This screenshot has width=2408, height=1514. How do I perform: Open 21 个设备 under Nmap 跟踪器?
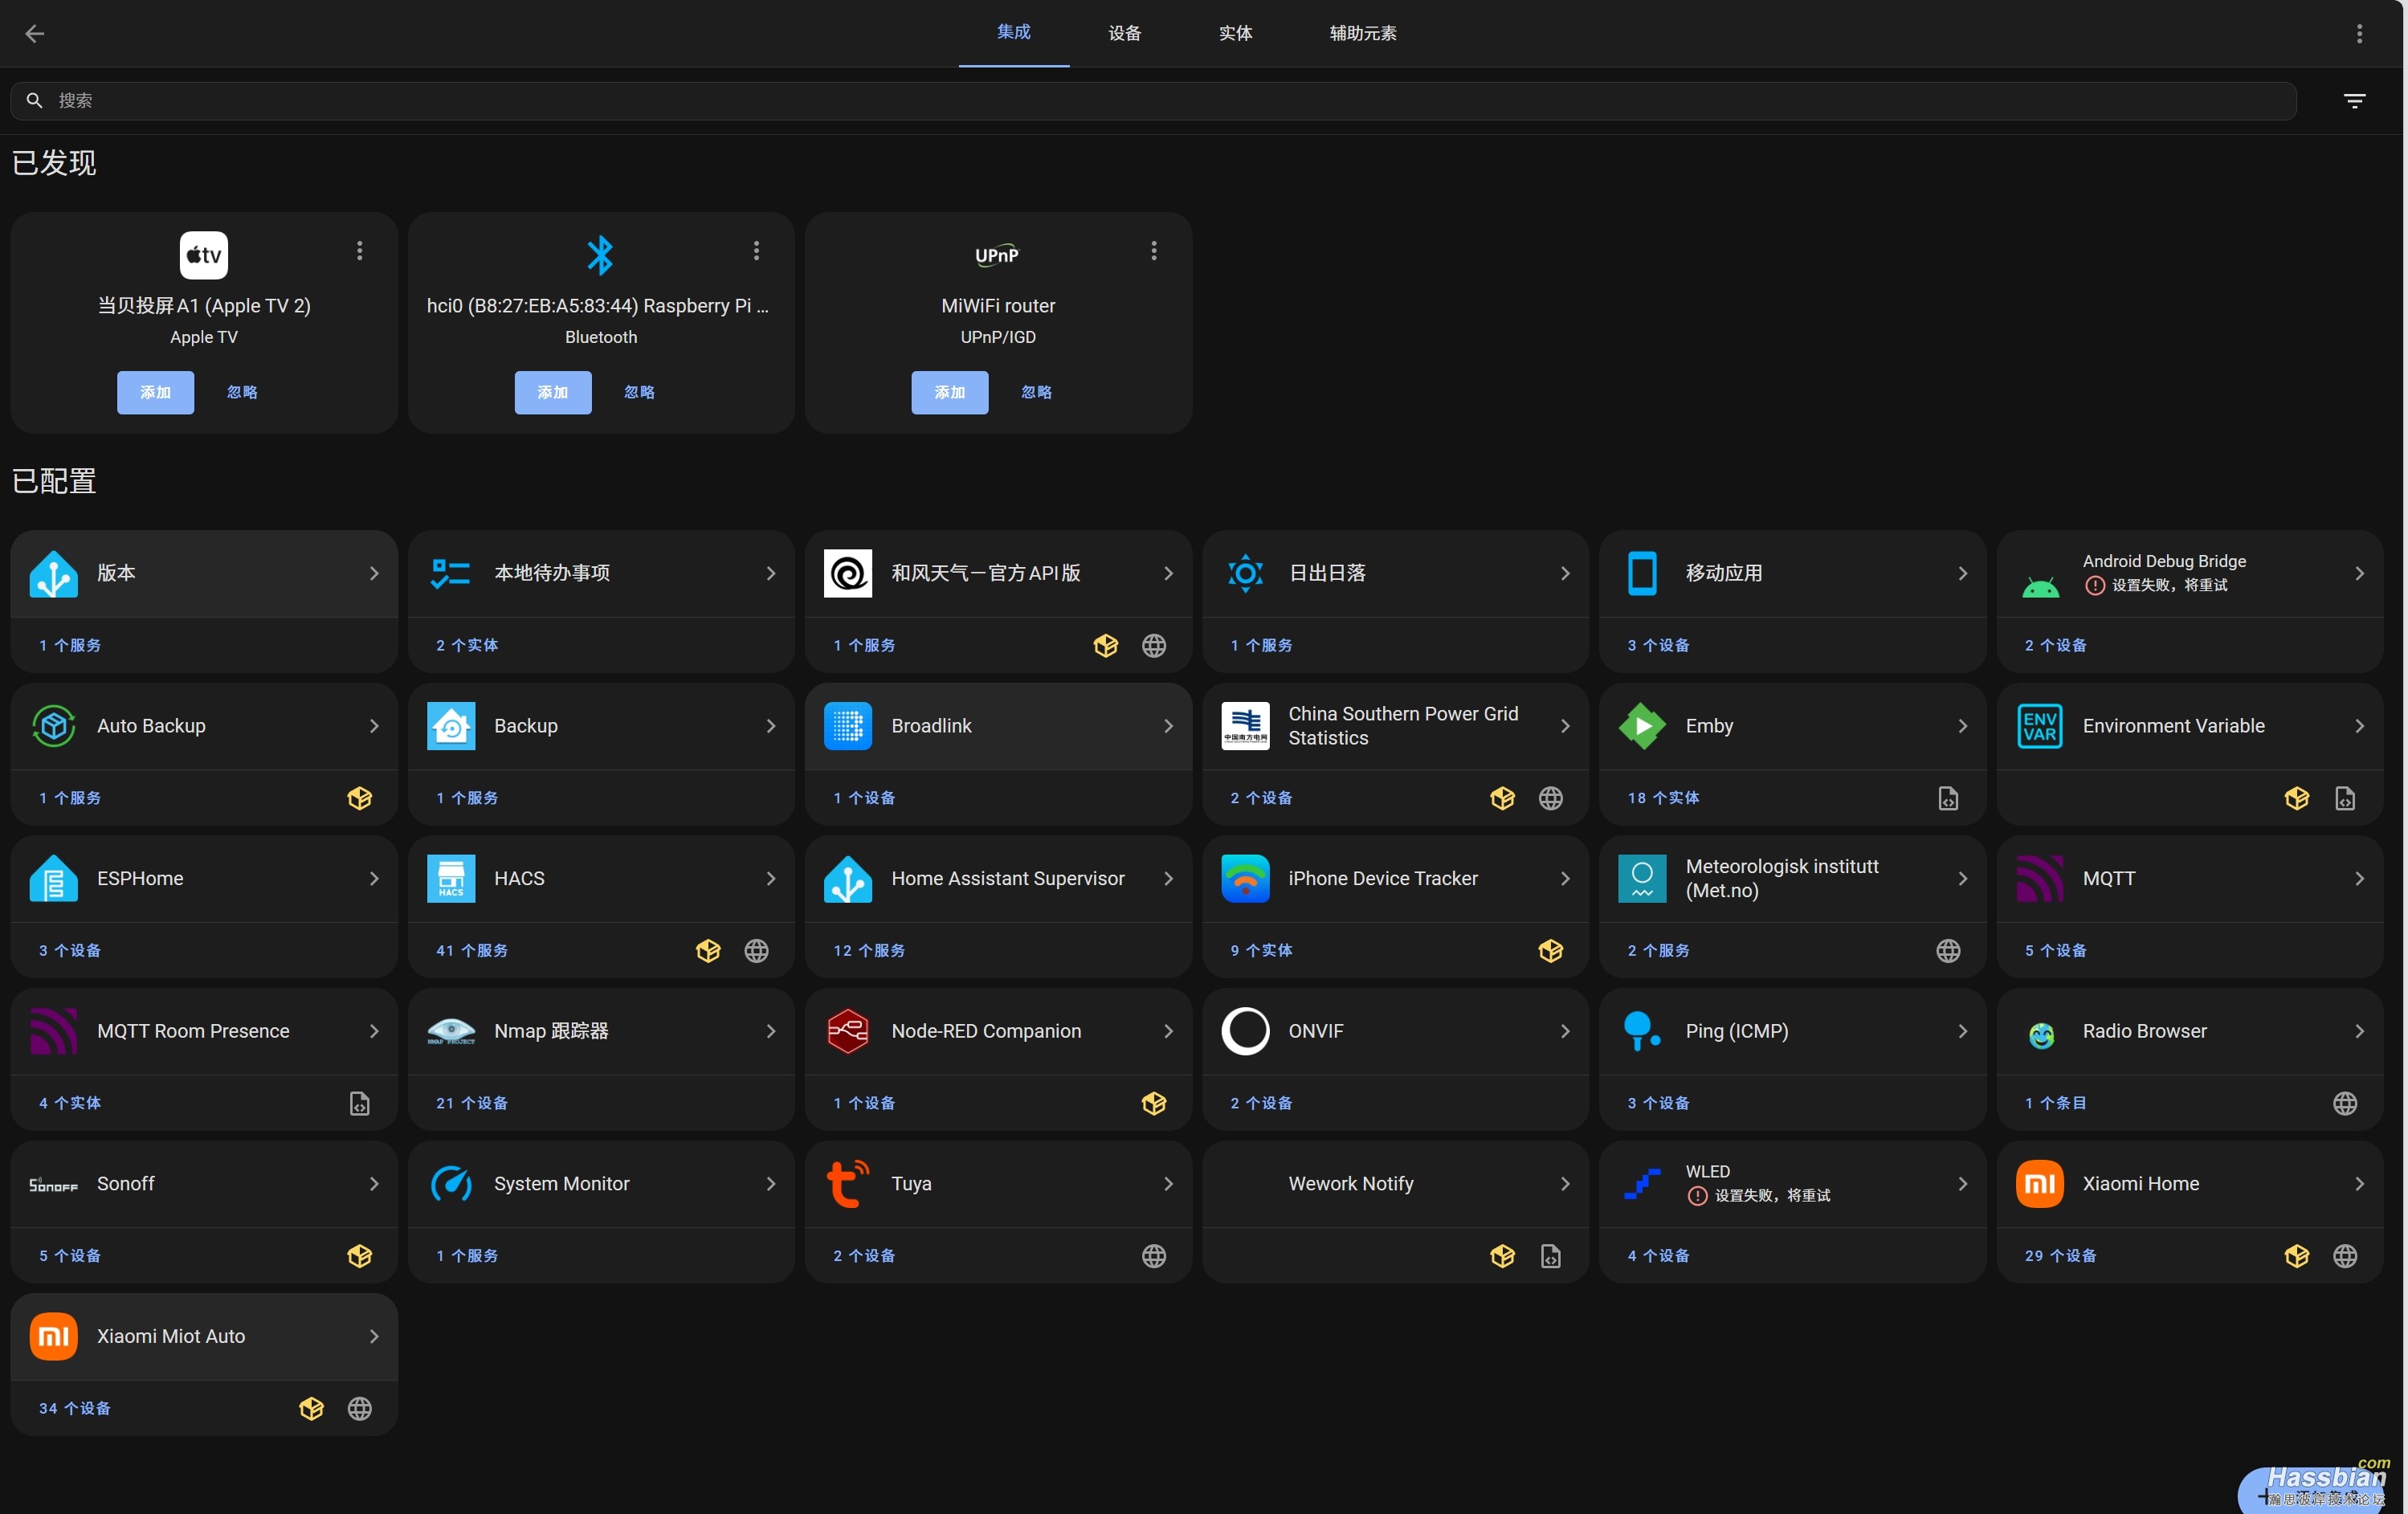coord(472,1103)
